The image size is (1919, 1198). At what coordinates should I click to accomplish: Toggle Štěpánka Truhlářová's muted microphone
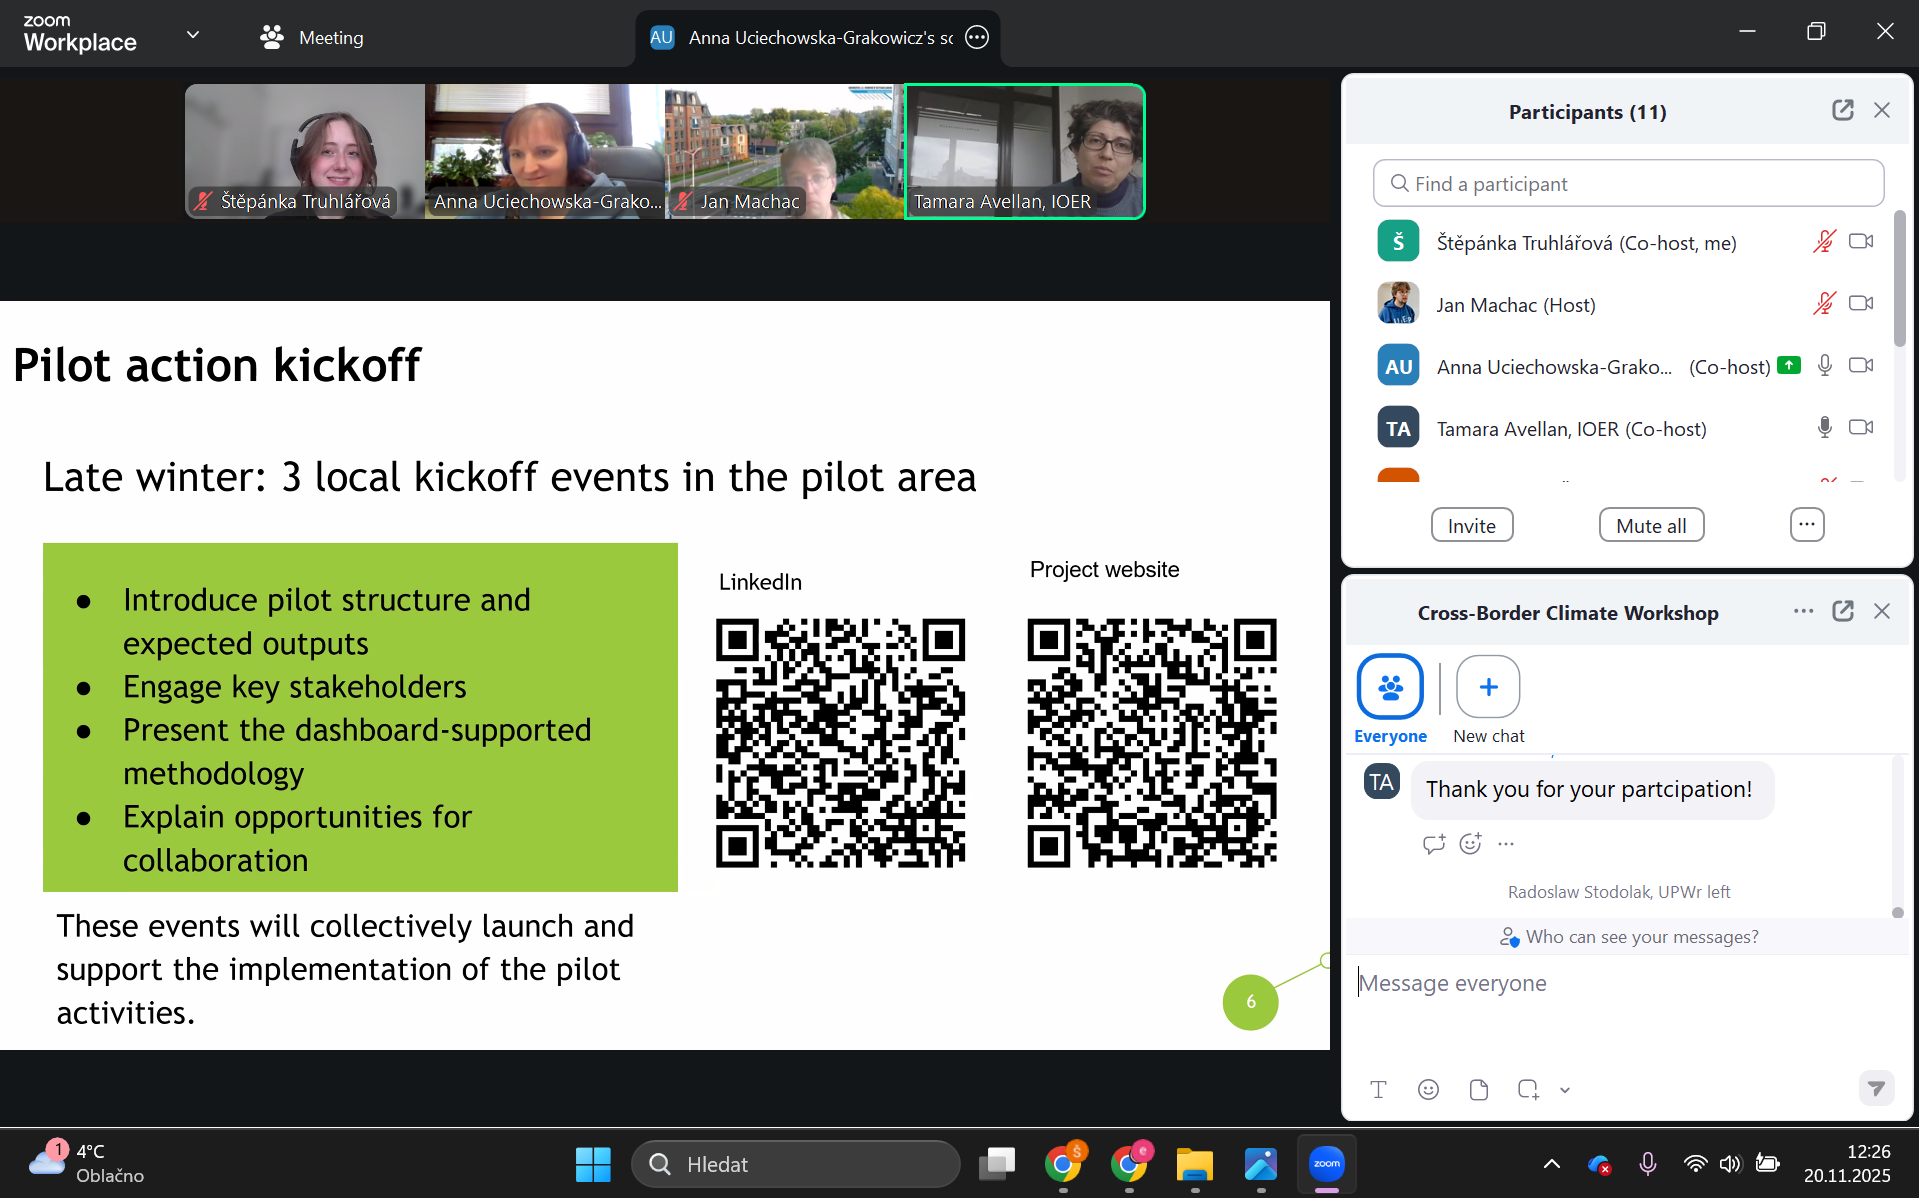[x=1824, y=242]
